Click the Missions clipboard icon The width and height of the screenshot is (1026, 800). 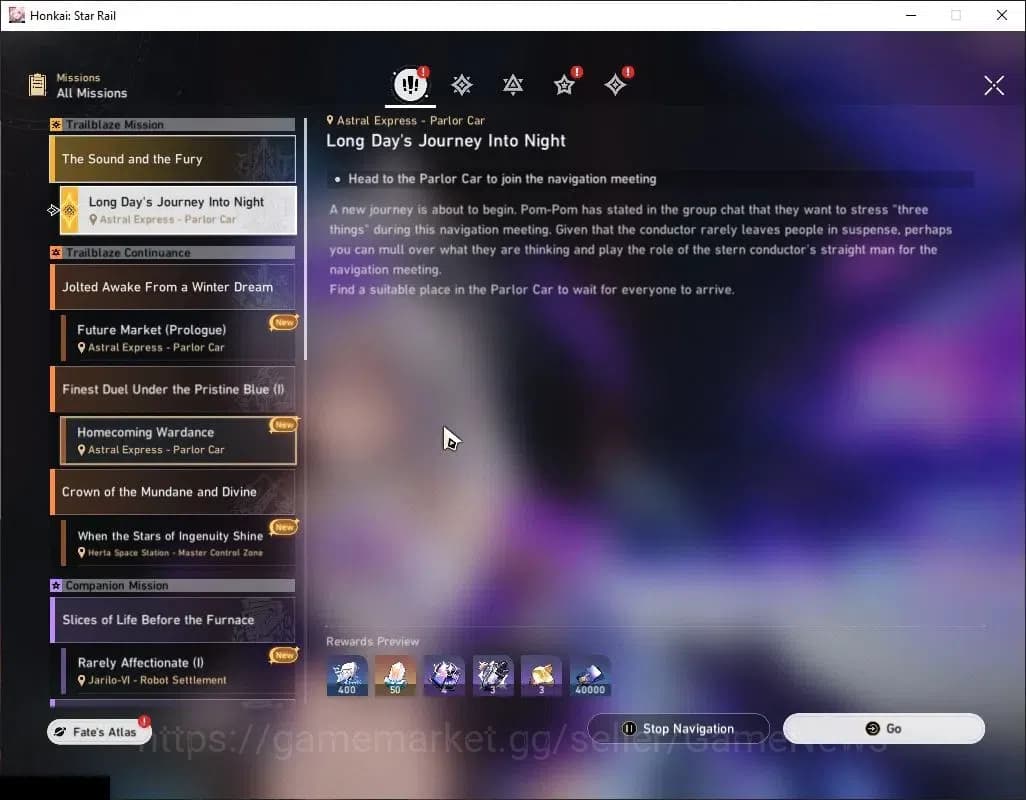pyautogui.click(x=37, y=85)
